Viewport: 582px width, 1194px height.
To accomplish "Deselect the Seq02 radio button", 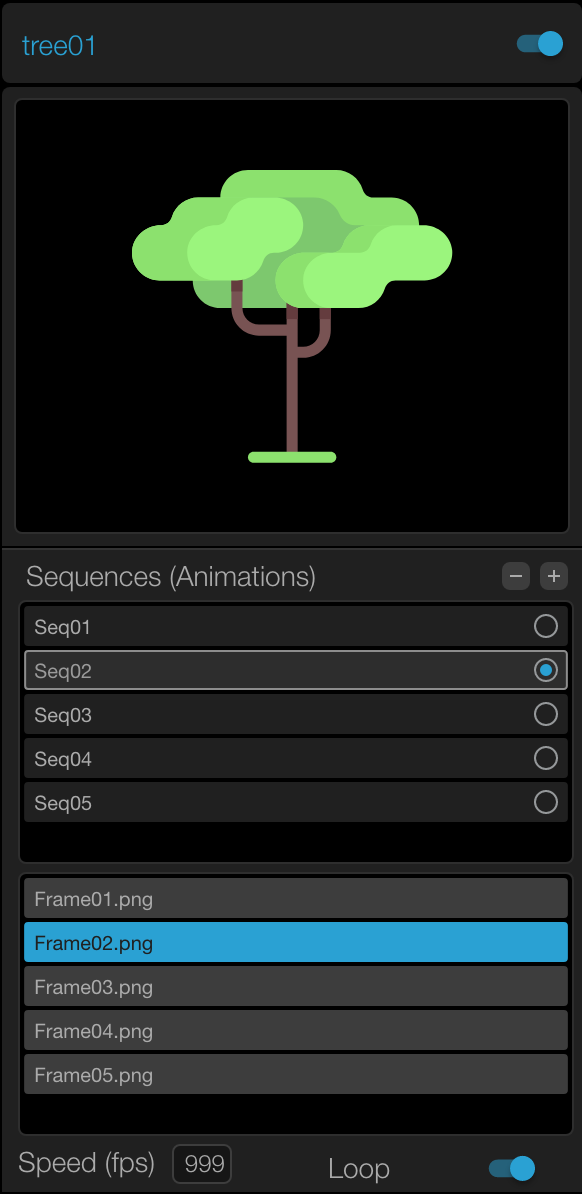I will tap(546, 670).
